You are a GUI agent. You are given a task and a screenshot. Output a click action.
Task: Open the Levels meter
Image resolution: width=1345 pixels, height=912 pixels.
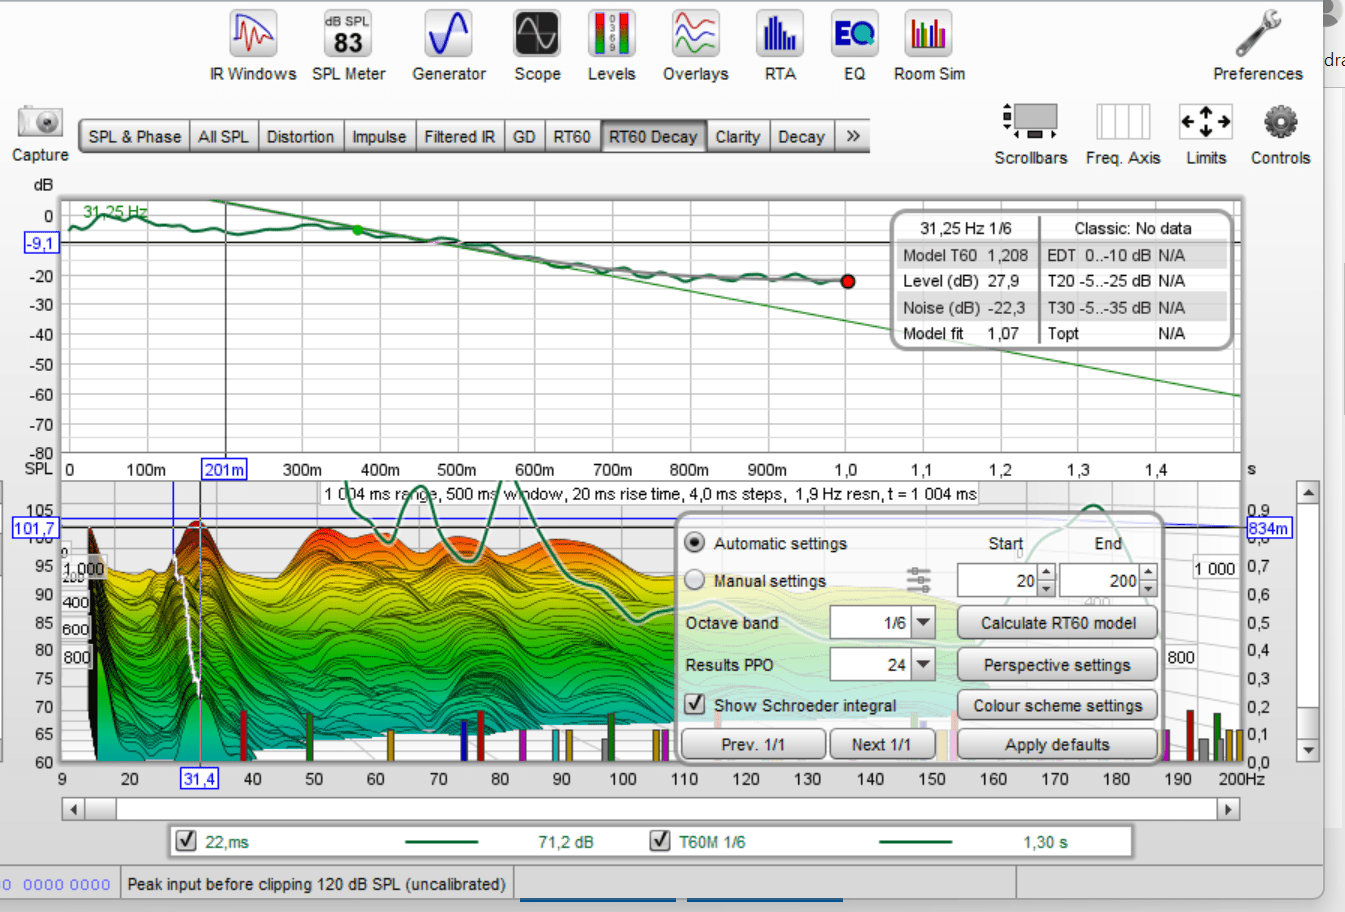pos(611,45)
